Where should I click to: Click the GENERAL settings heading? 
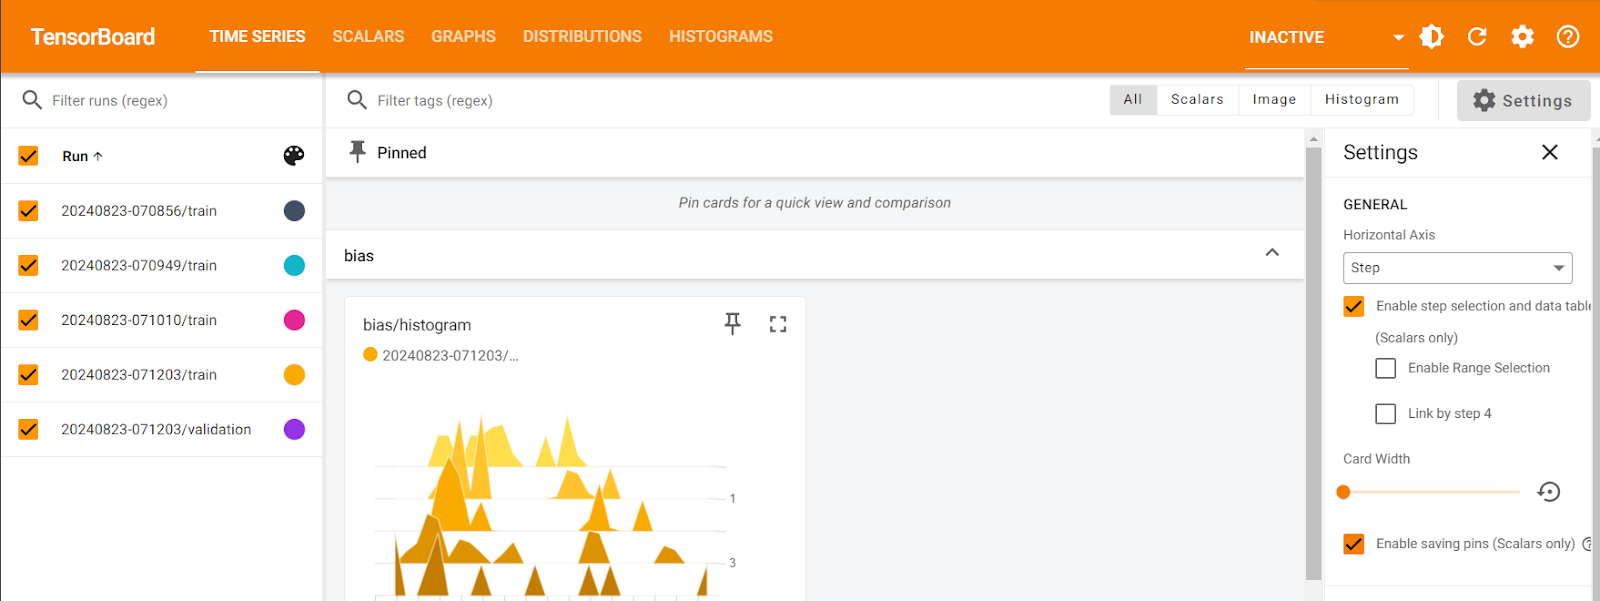(1375, 204)
